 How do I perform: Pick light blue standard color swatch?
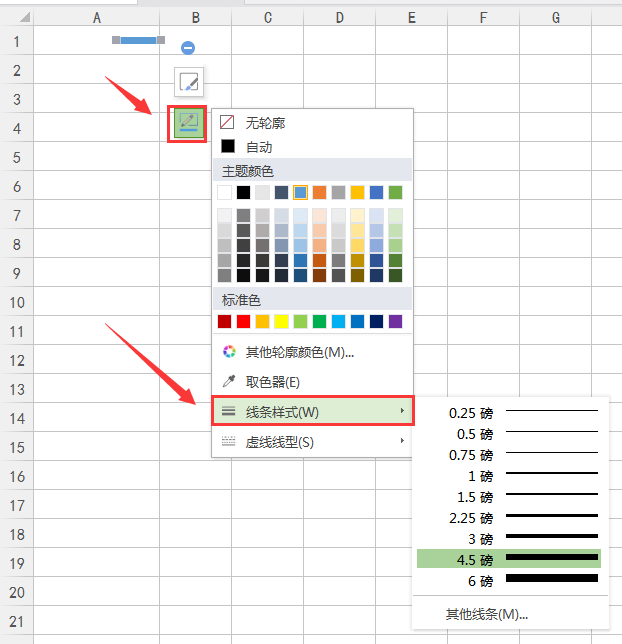click(x=339, y=322)
